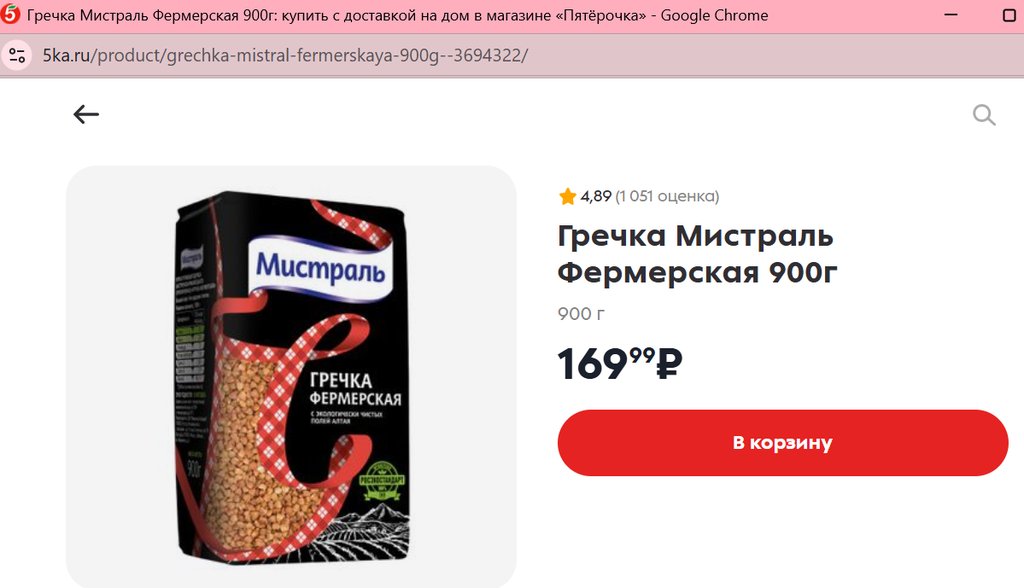Click the 4,89 rating value
Viewport: 1024px width, 588px height.
click(596, 196)
